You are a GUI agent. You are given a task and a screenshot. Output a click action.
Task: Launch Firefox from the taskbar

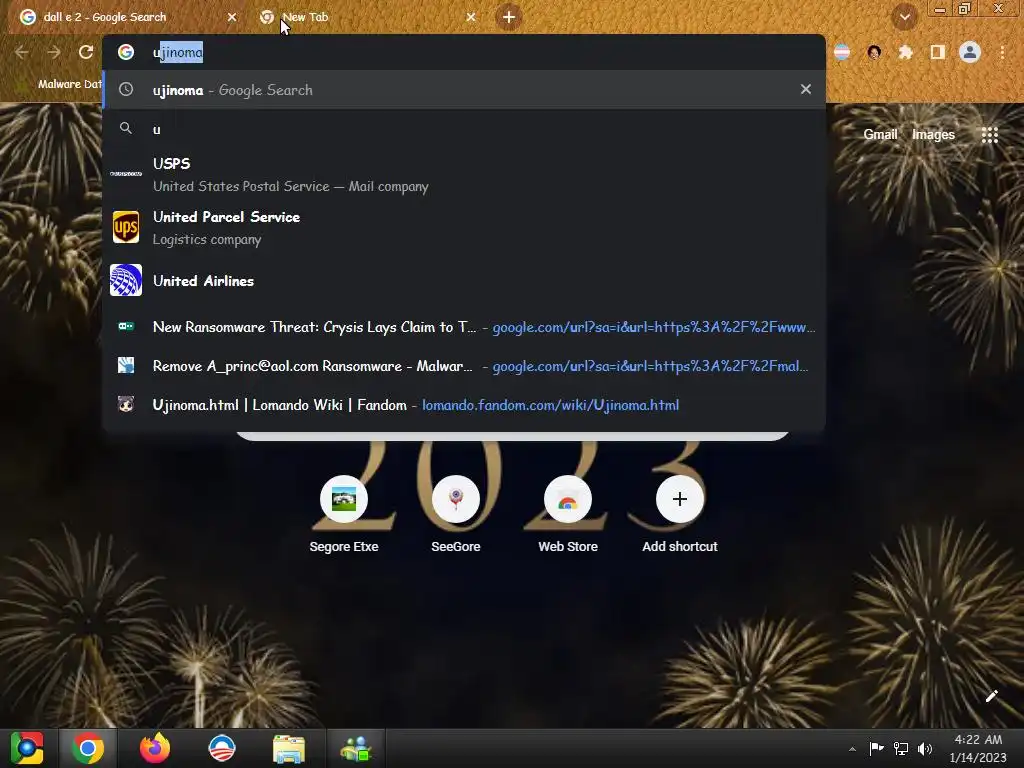(155, 748)
